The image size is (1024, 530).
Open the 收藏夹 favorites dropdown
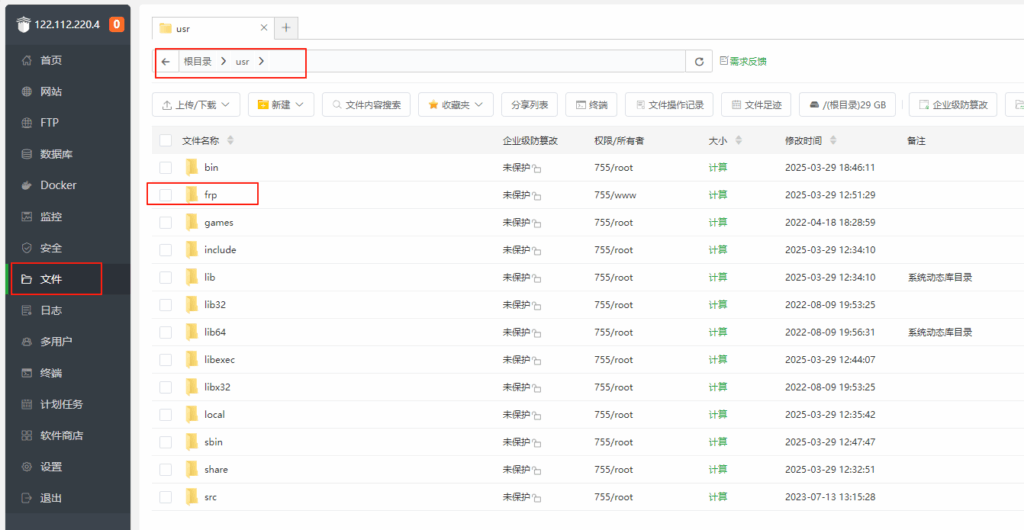pyautogui.click(x=456, y=104)
